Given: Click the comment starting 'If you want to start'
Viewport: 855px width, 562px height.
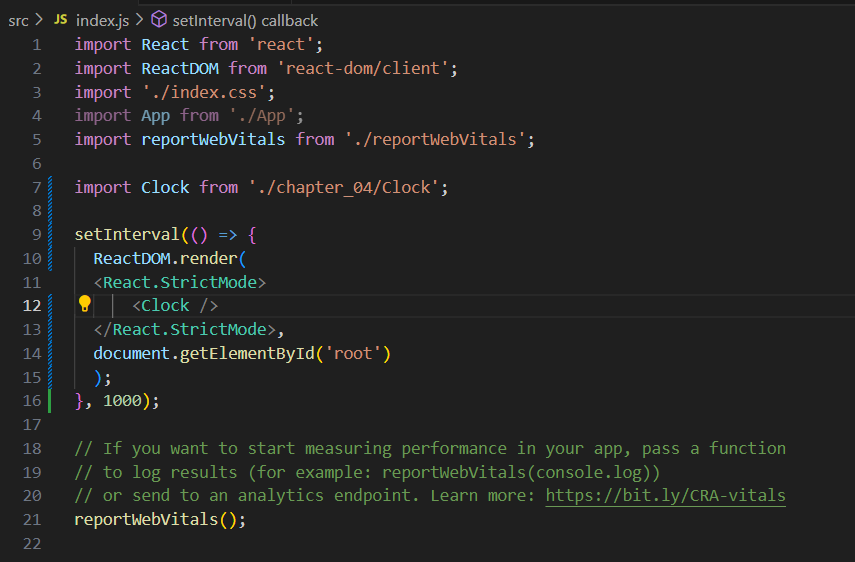Looking at the screenshot, I should (x=430, y=448).
